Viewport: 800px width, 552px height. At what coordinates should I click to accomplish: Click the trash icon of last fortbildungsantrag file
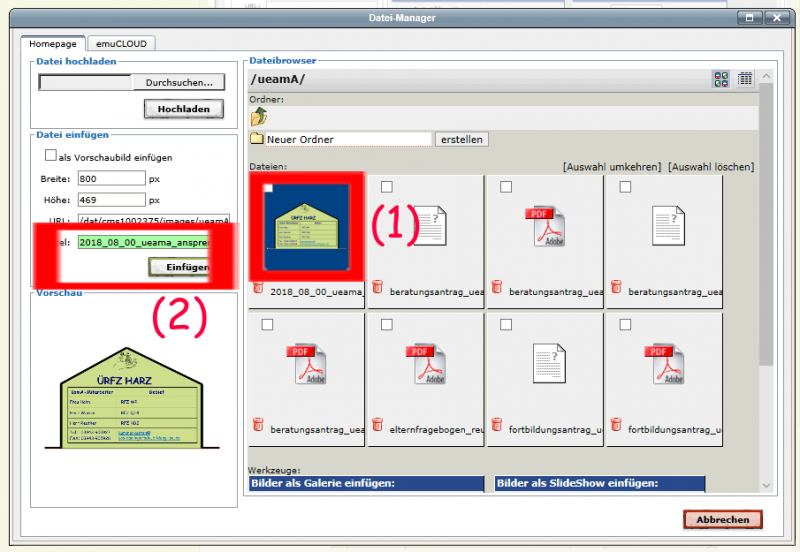click(x=616, y=424)
